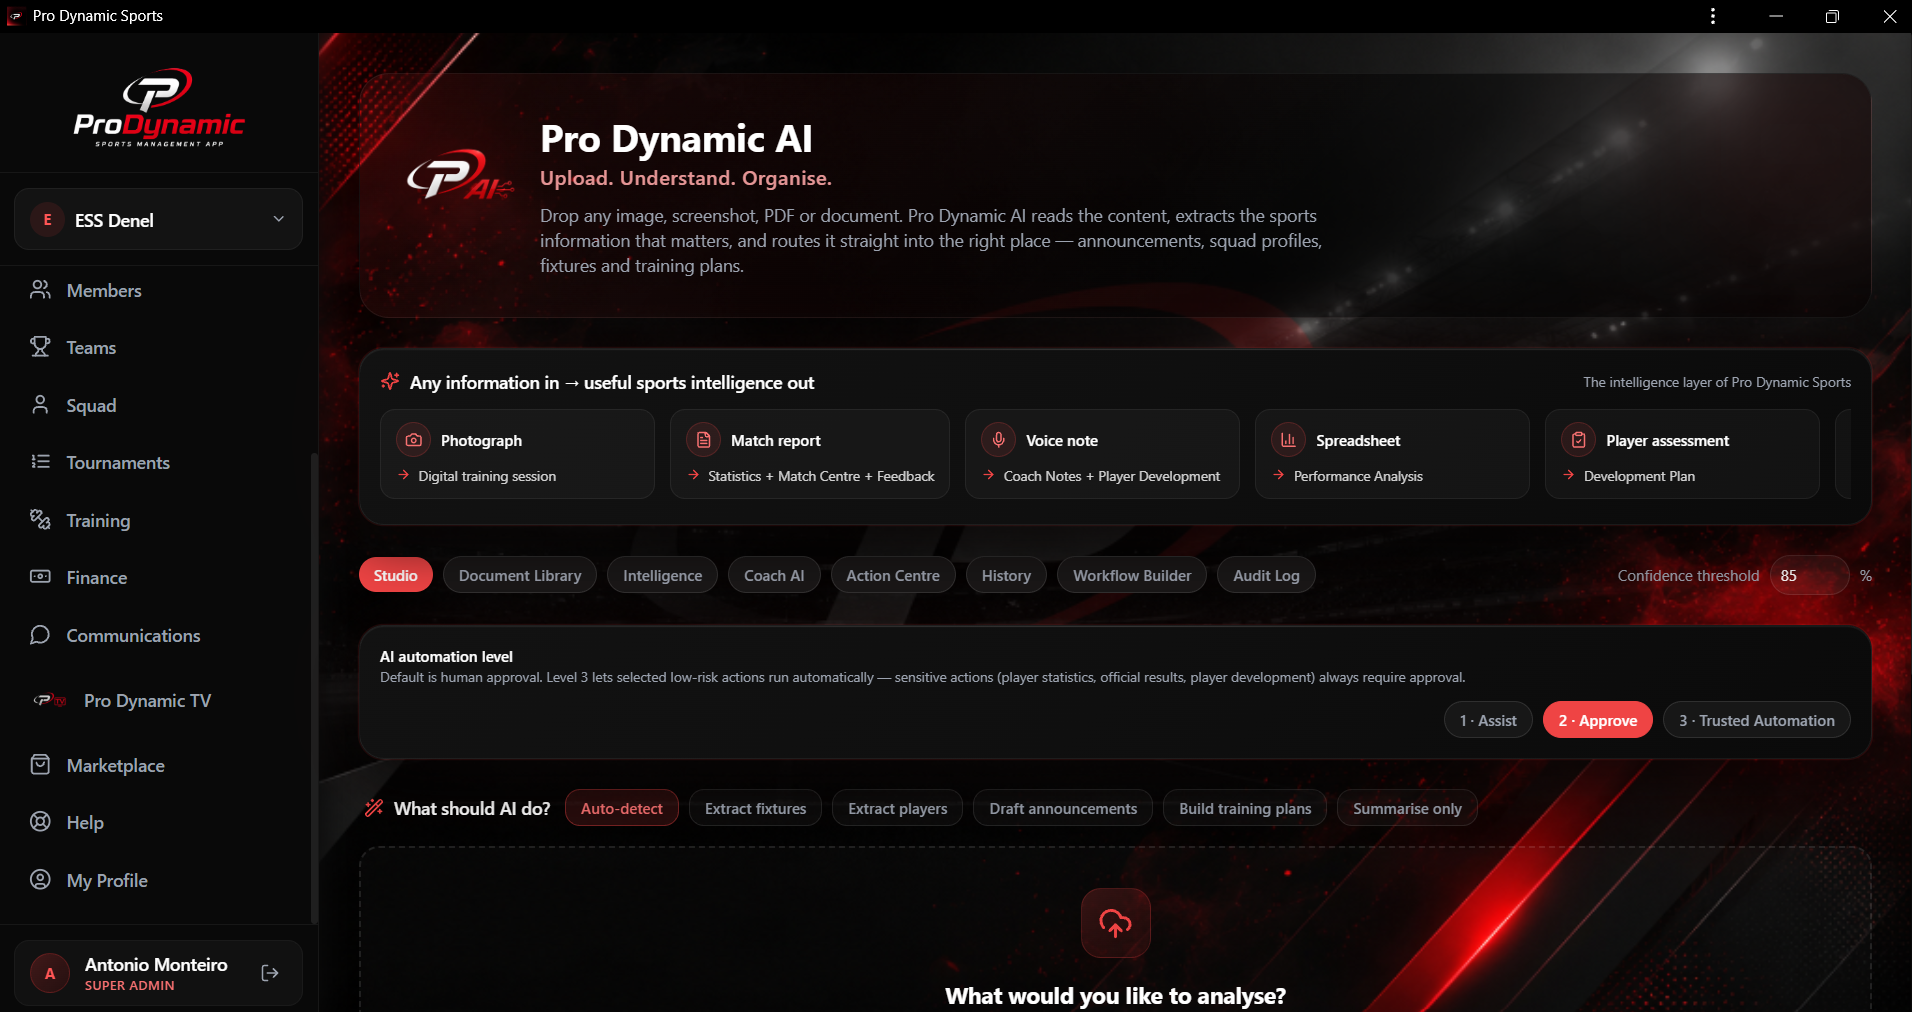Image resolution: width=1912 pixels, height=1012 pixels.
Task: Click the 'E' club badge
Action: [47, 219]
